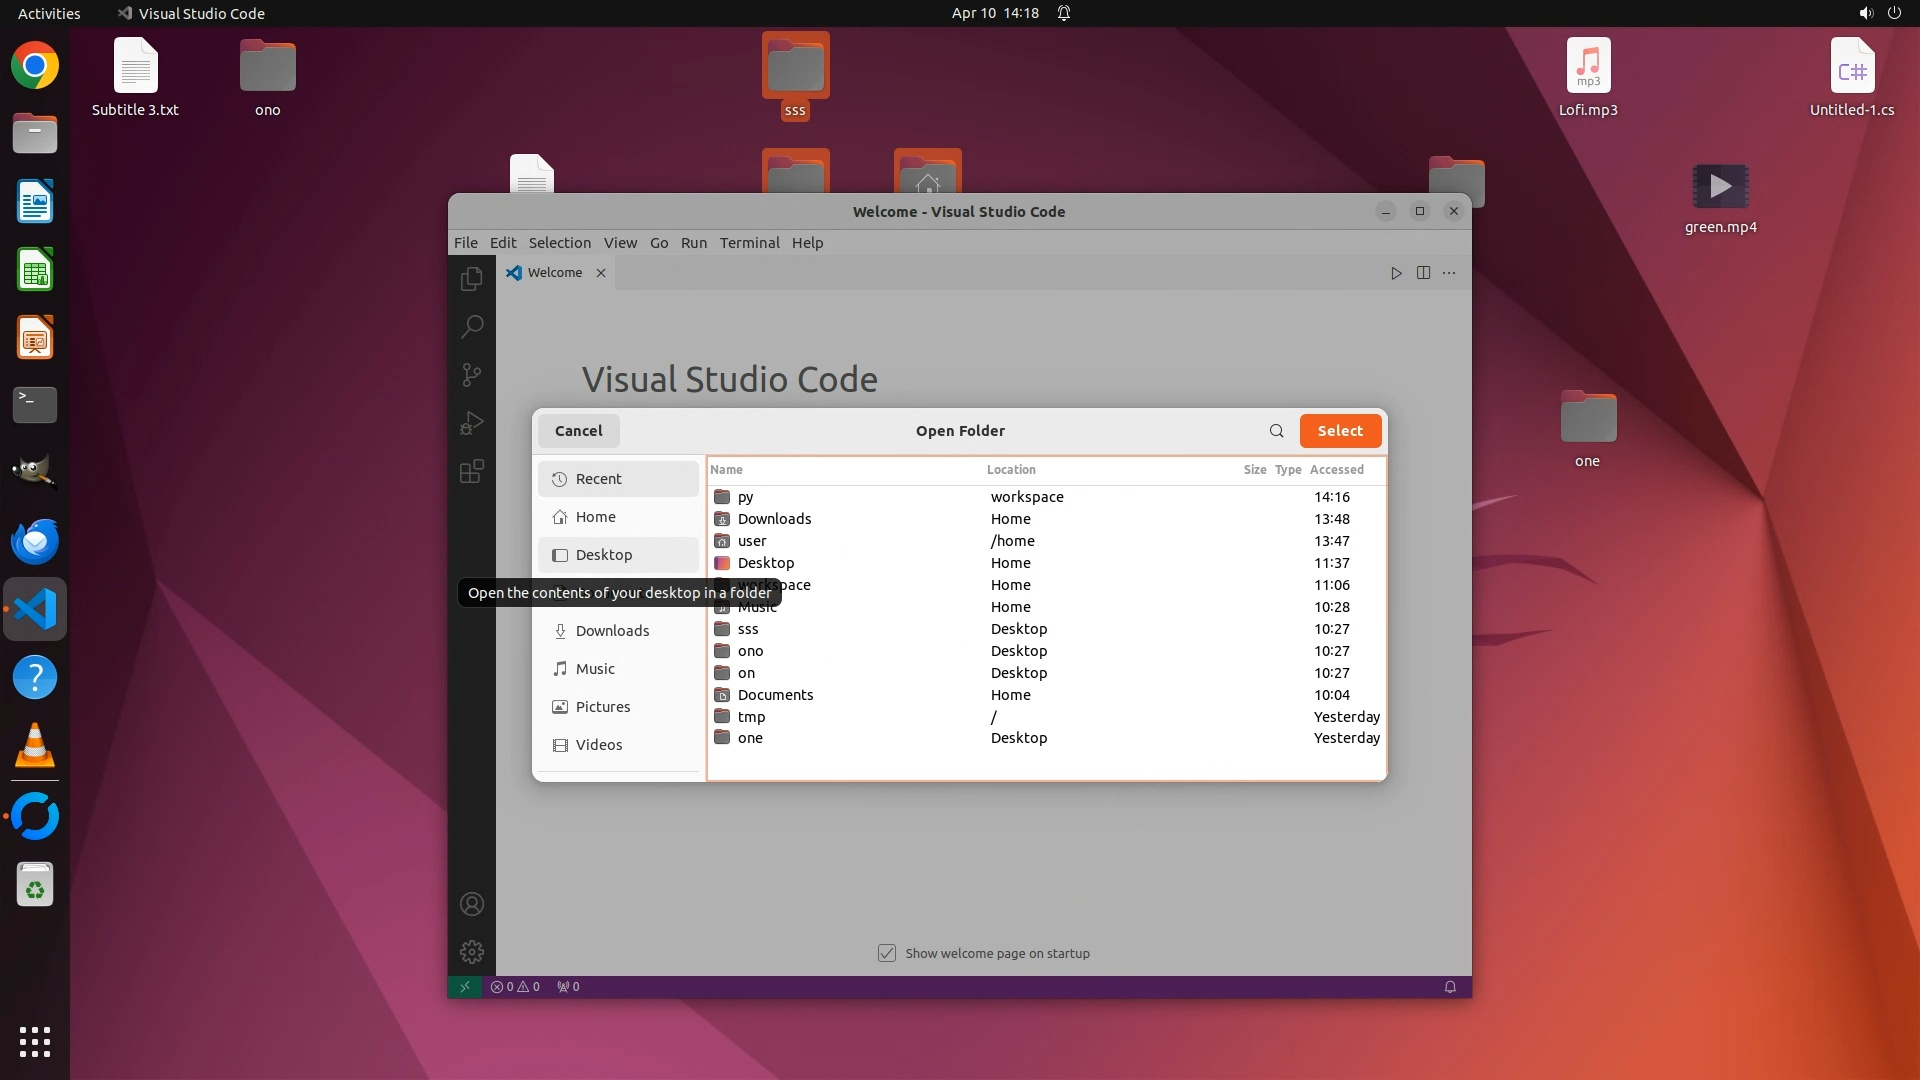Sort files by the Name column header

pyautogui.click(x=727, y=470)
